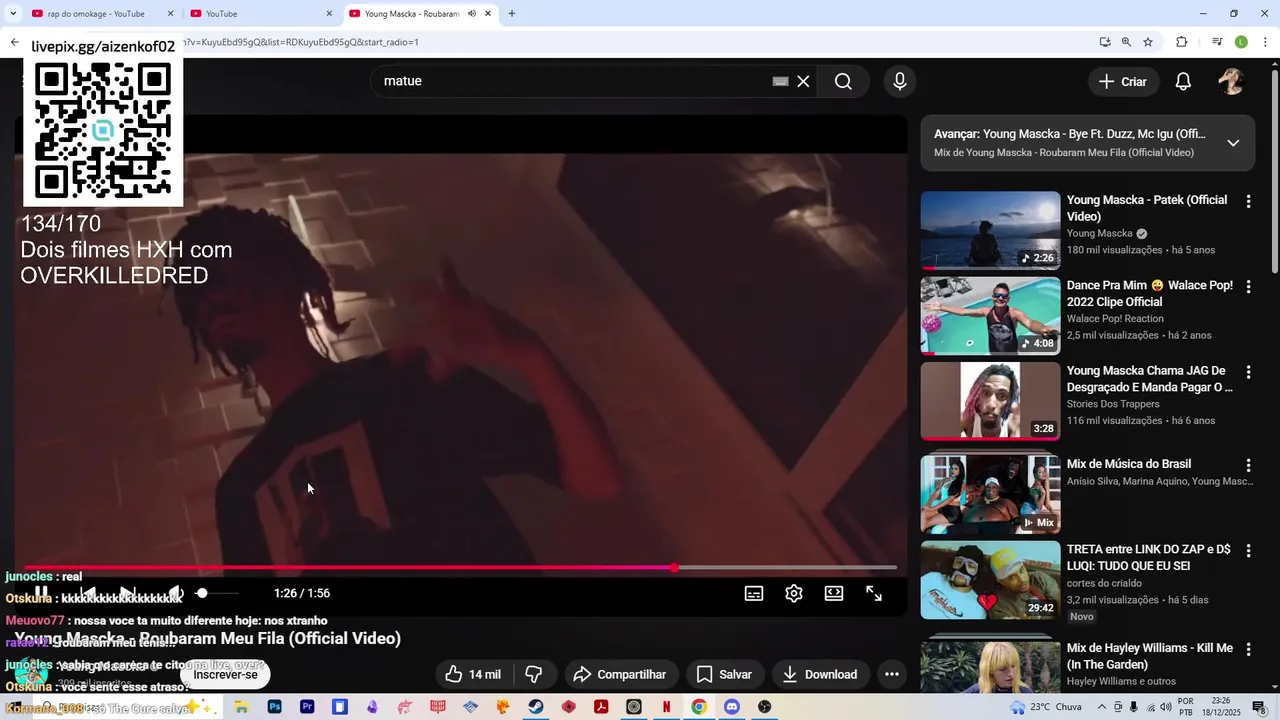
Task: Toggle theater mode in the player
Action: [x=834, y=593]
